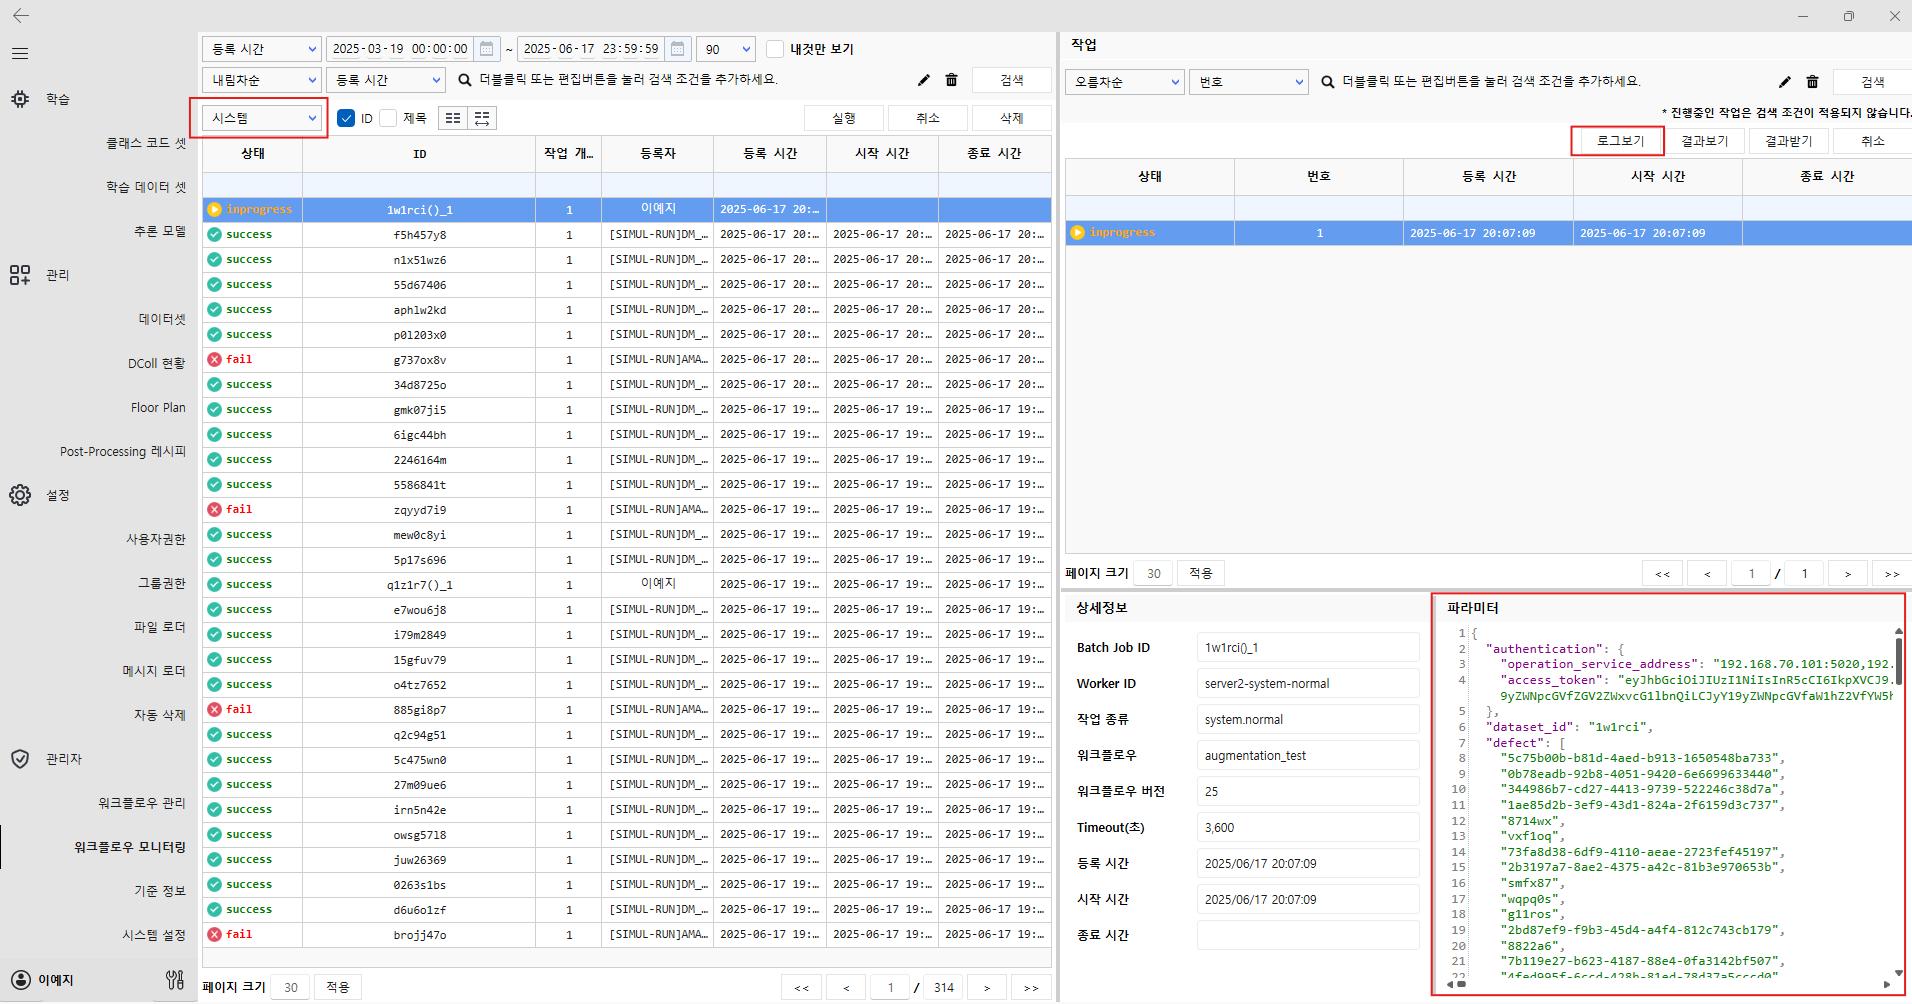Click the trash icon in left search bar

click(951, 81)
